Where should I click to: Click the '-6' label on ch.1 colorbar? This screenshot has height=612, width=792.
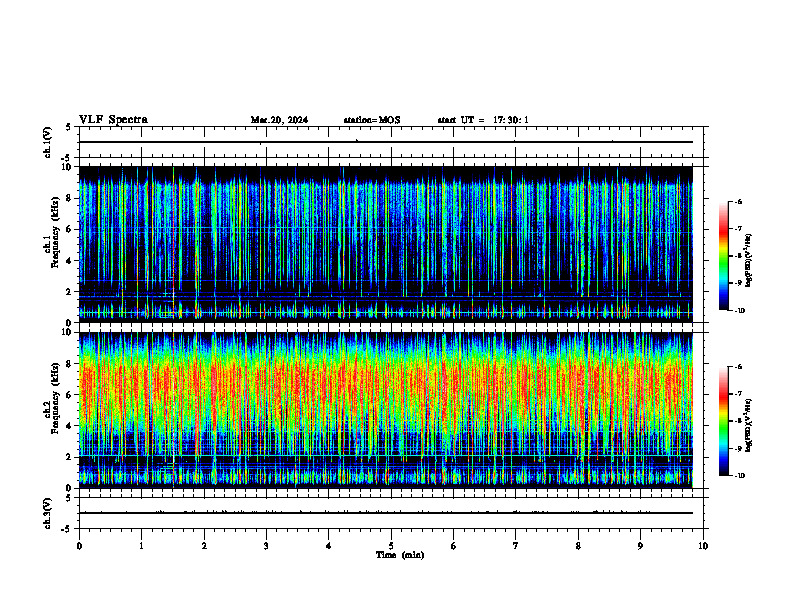[739, 201]
